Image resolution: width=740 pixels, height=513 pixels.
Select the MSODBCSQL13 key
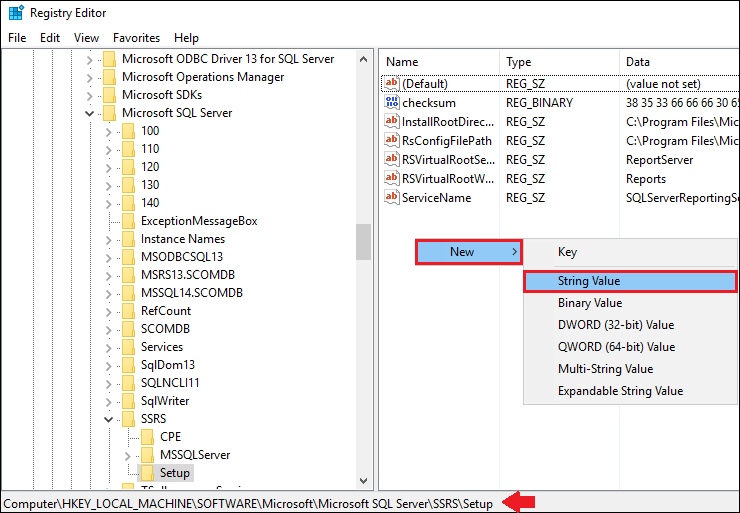click(x=182, y=257)
